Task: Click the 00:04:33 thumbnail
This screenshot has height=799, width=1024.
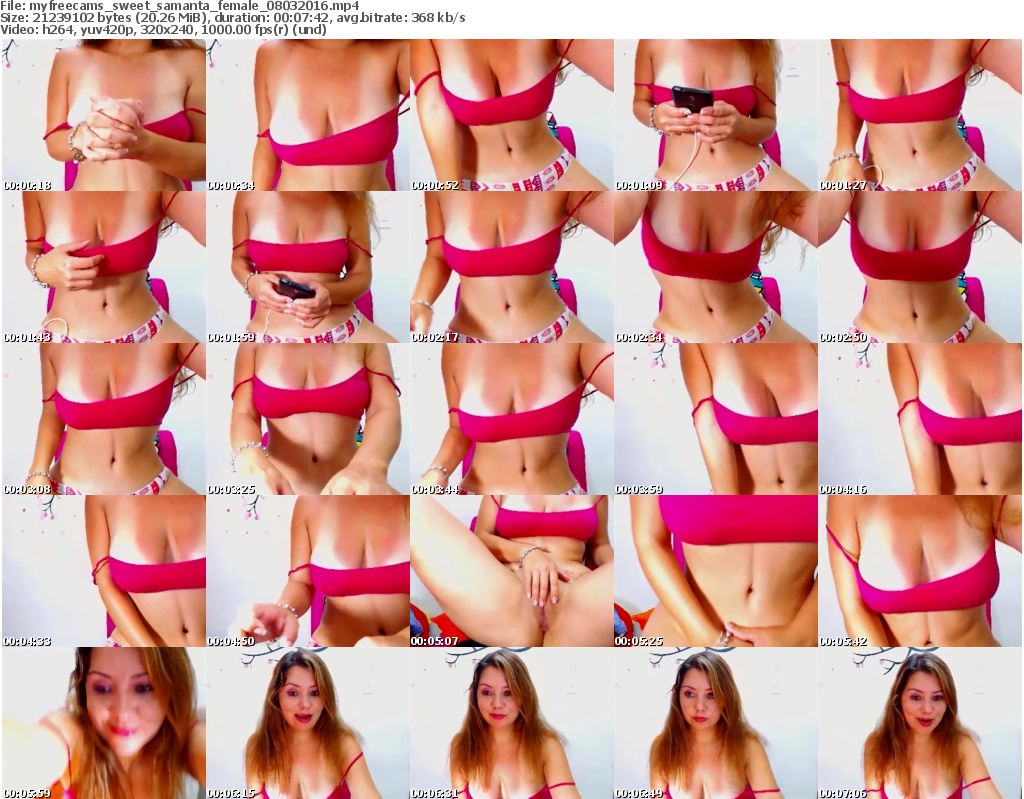Action: pyautogui.click(x=104, y=571)
